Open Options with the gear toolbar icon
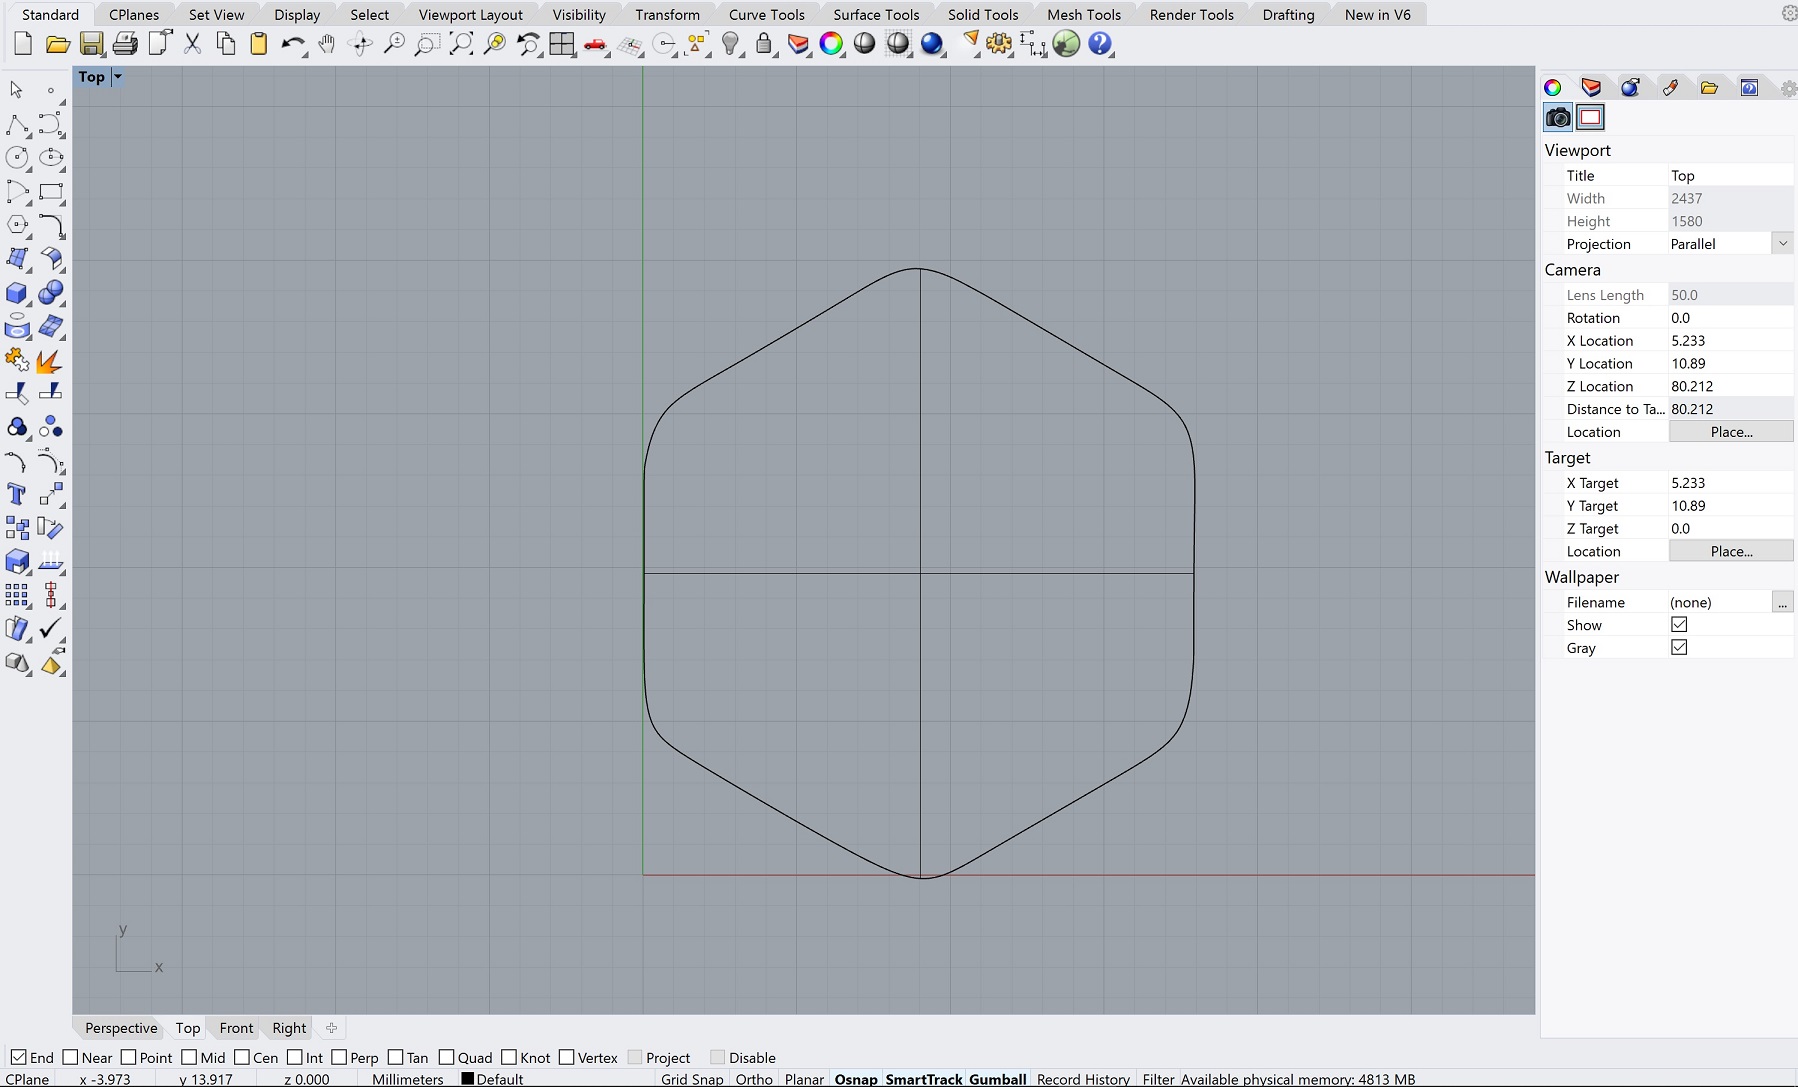Image resolution: width=1798 pixels, height=1087 pixels. coord(999,44)
